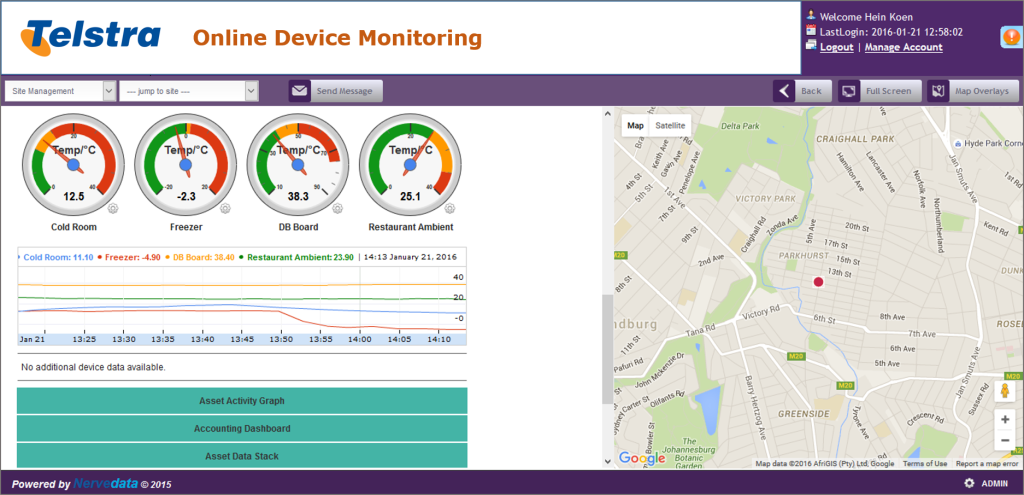The image size is (1024, 495).
Task: Click the Back button label
Action: click(x=811, y=91)
